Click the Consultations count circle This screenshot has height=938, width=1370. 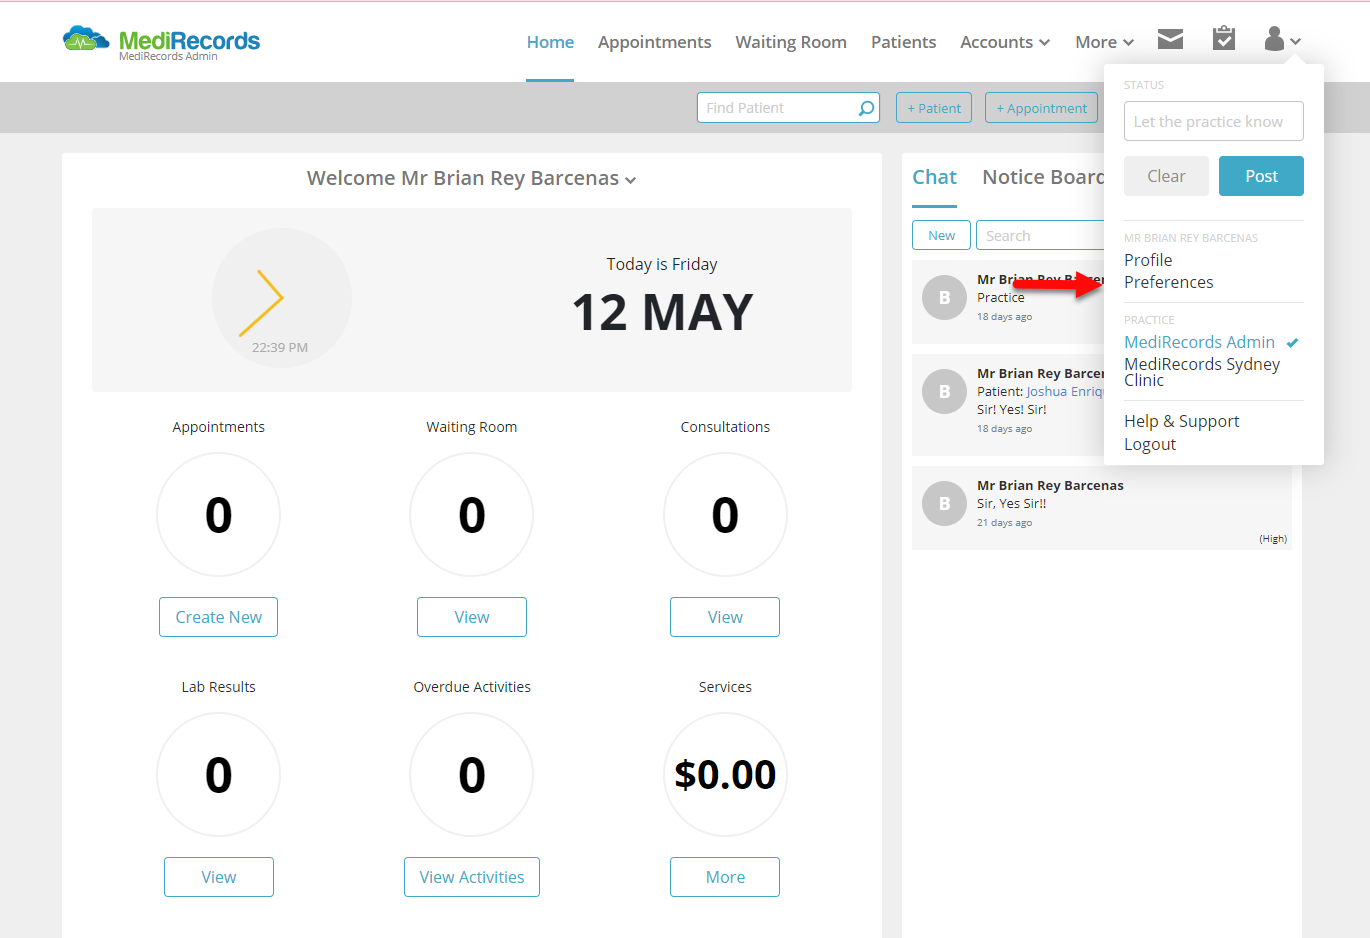[x=725, y=515]
